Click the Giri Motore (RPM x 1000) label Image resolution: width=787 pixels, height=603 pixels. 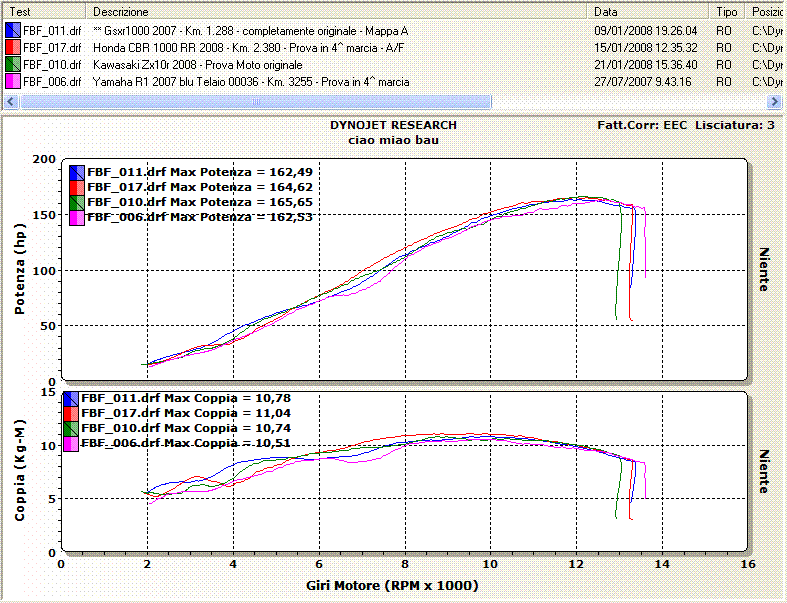tap(392, 585)
